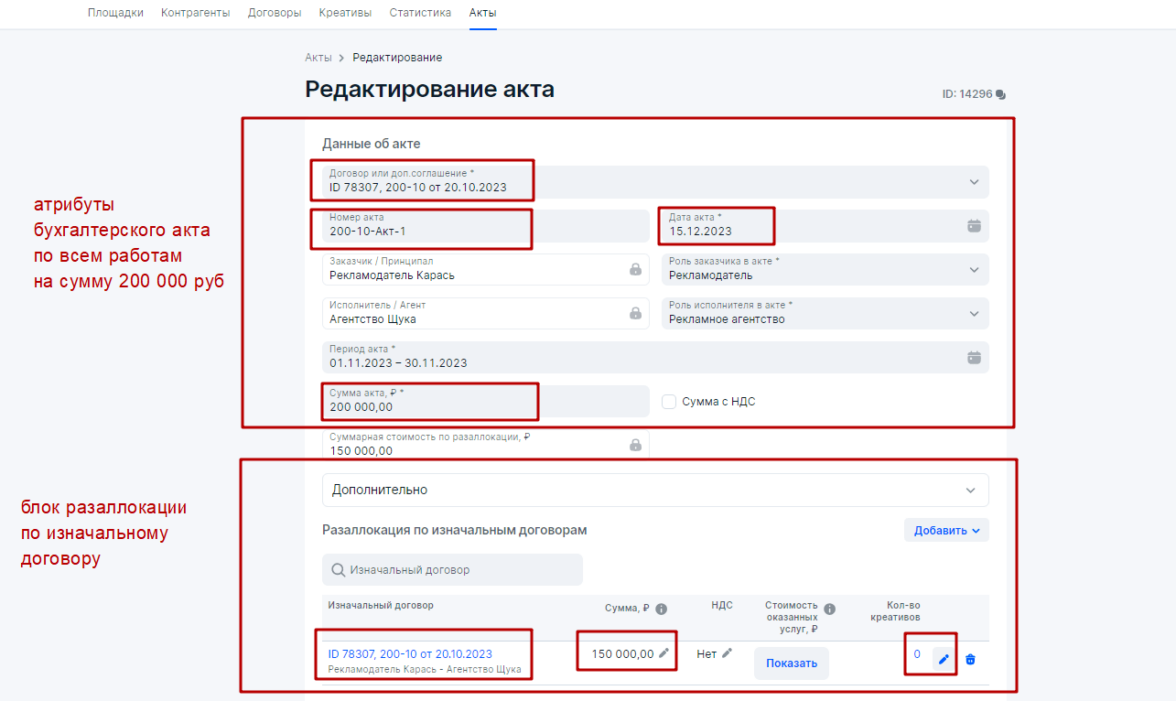Click the Сумма акта, ₽ input field
The image size is (1176, 701).
[486, 401]
